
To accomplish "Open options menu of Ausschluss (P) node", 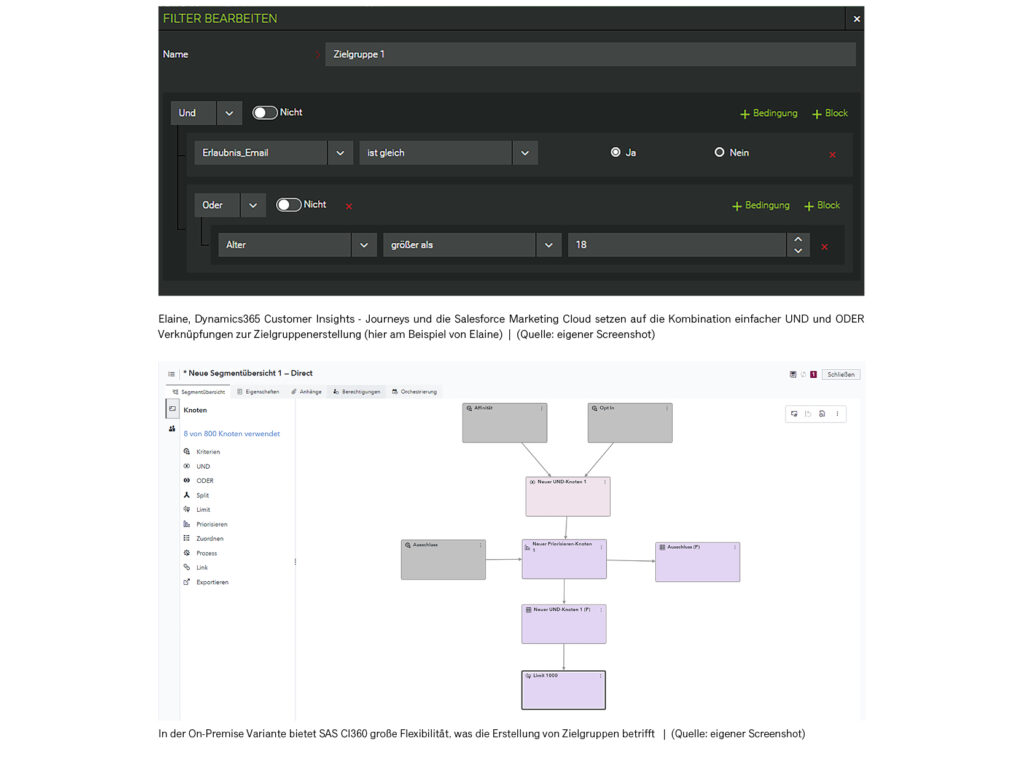I will pos(735,548).
